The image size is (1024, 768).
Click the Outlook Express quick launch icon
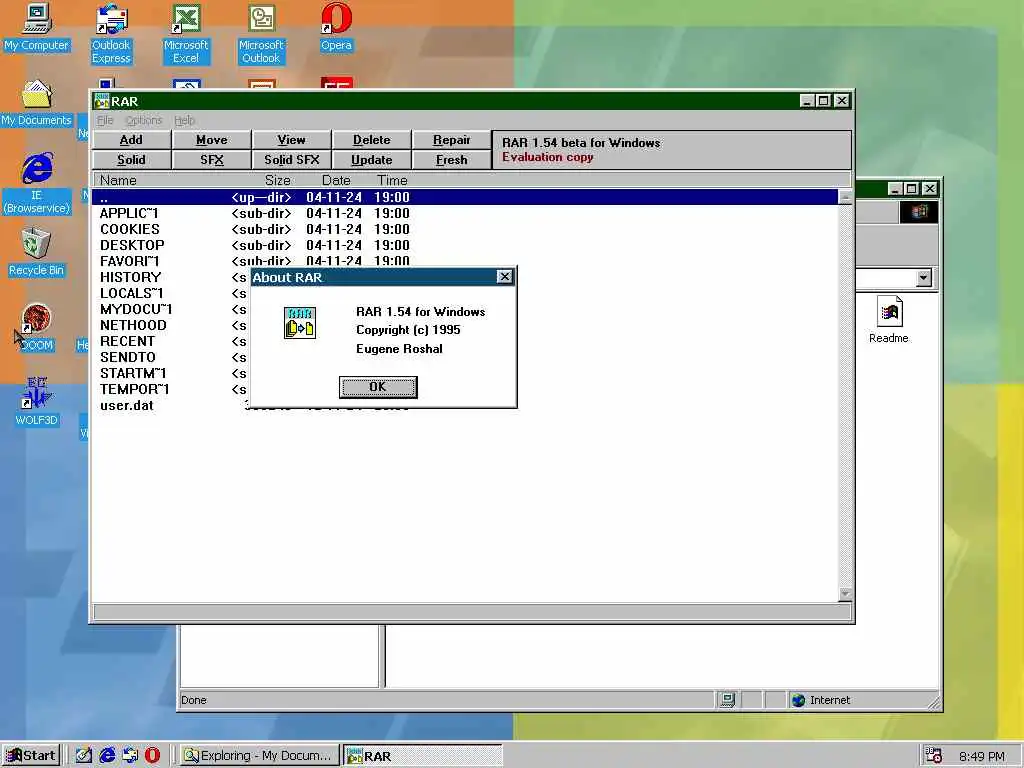point(130,756)
